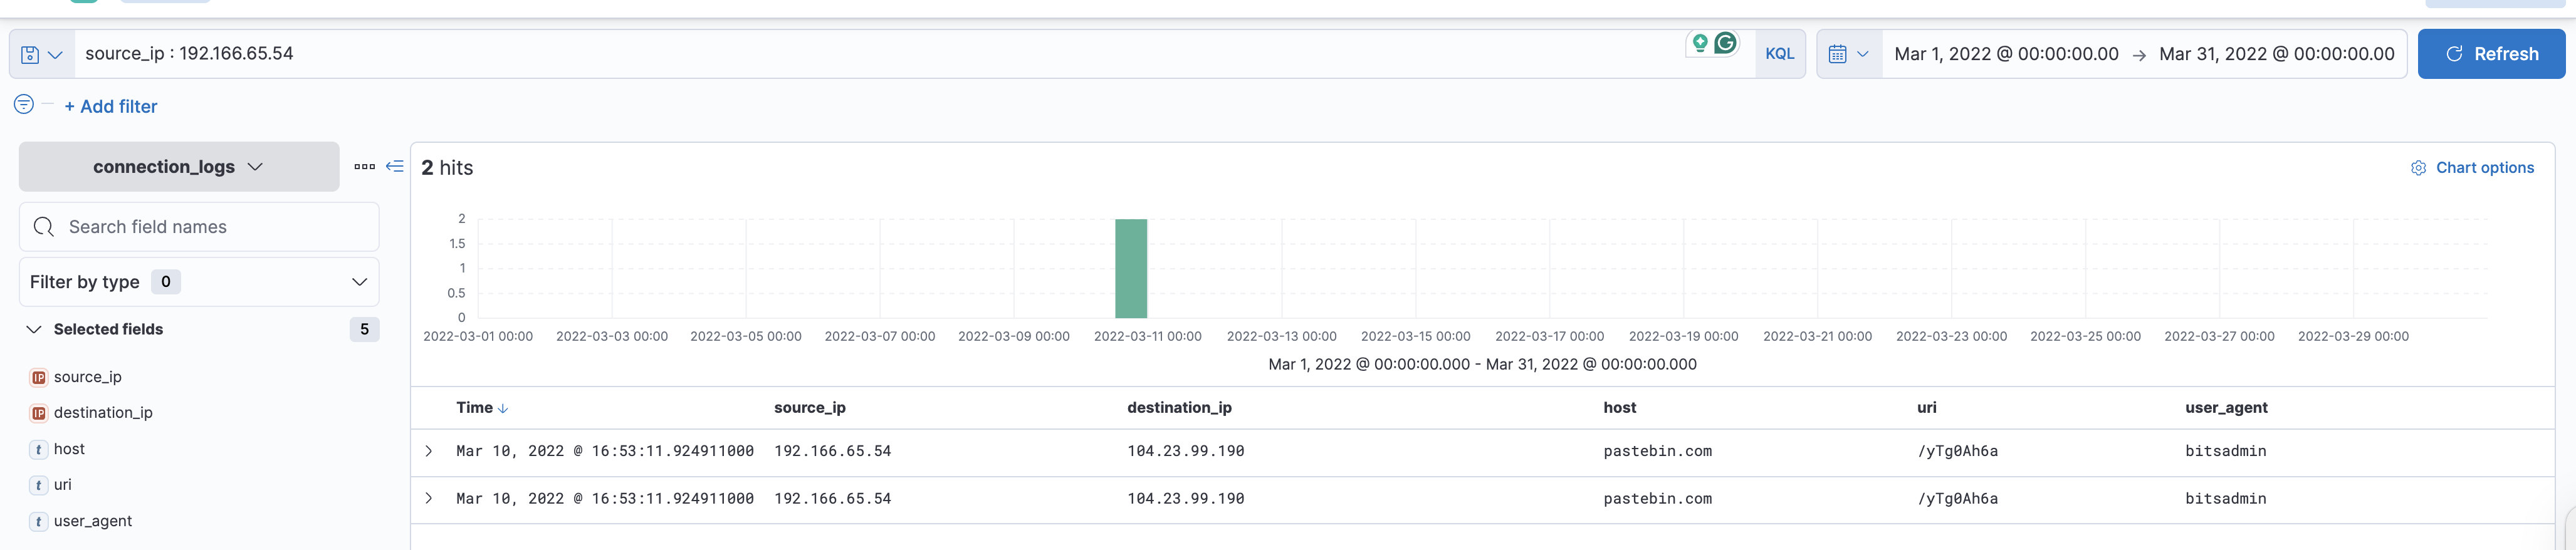Click destination_ip column header
This screenshot has height=550, width=2576.
tap(1179, 408)
